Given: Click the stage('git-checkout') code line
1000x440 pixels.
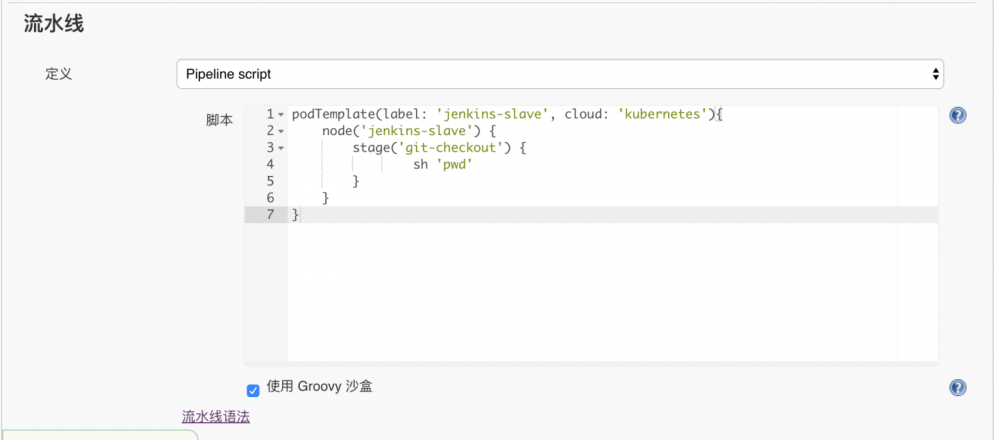Looking at the screenshot, I should pyautogui.click(x=438, y=148).
